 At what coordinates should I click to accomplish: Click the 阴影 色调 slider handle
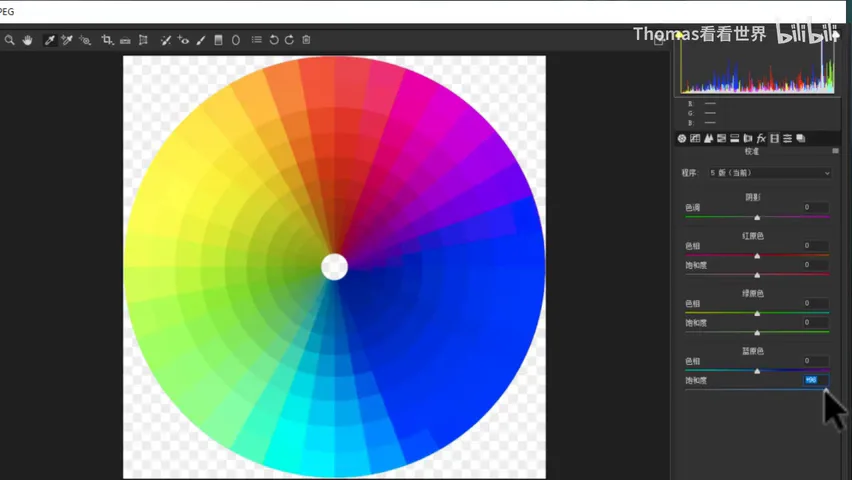click(757, 217)
